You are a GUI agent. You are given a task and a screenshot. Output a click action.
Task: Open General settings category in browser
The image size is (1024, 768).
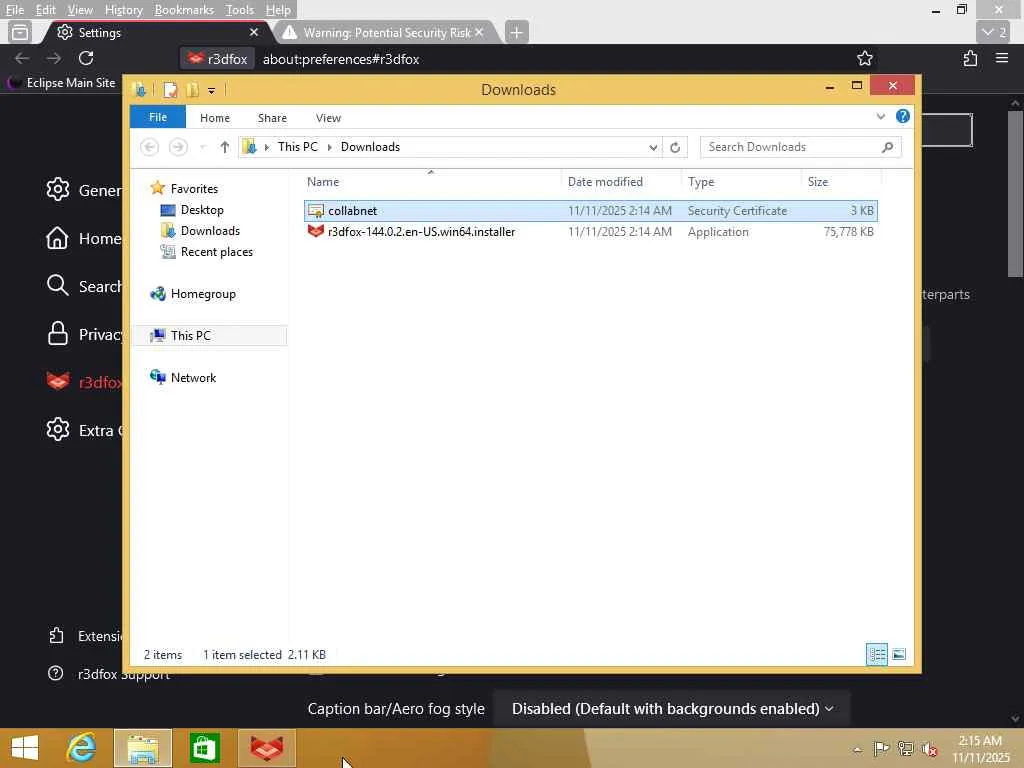84,190
